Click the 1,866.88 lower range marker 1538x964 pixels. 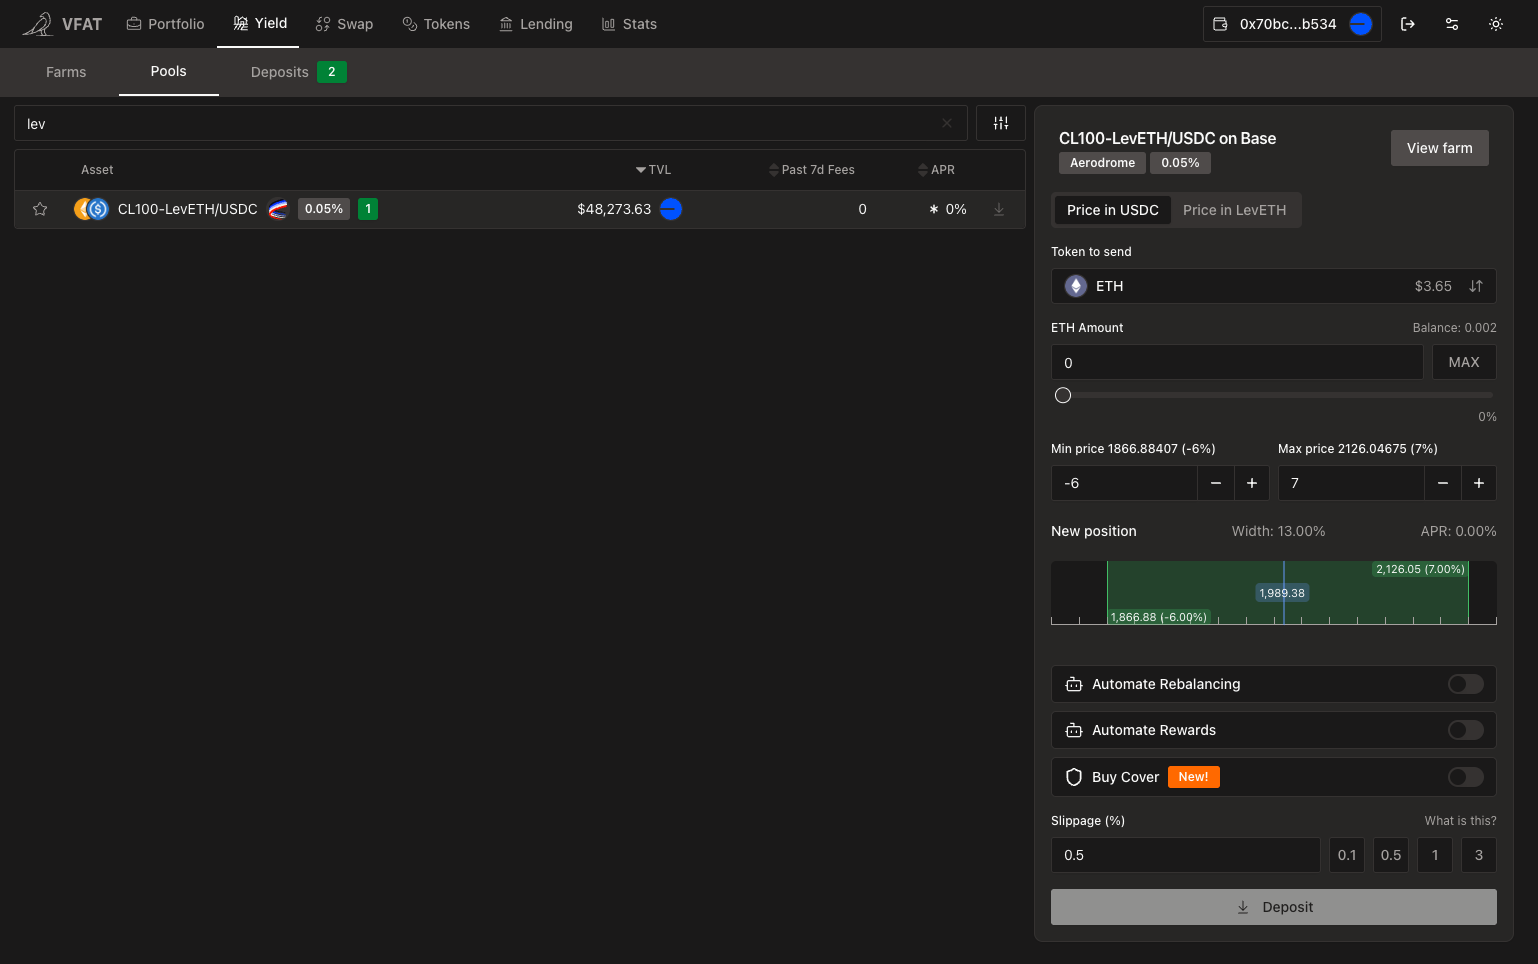(x=1159, y=617)
